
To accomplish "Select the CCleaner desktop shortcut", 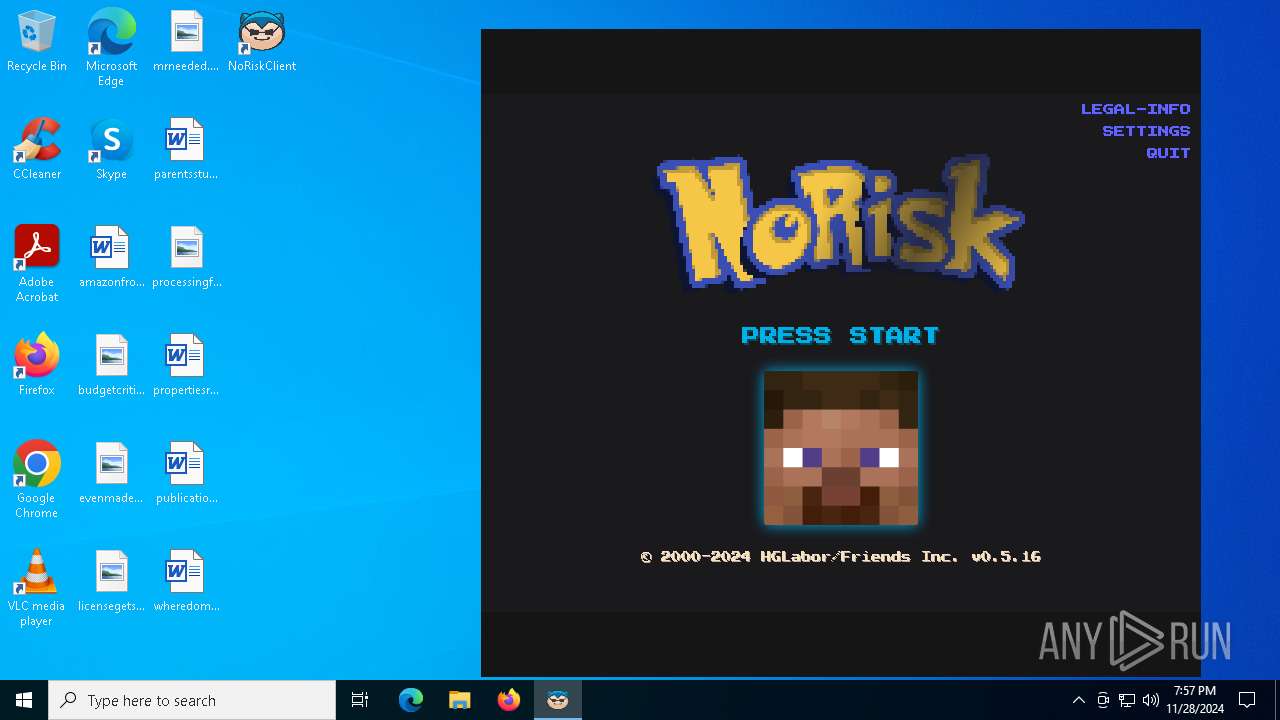I will (x=37, y=150).
